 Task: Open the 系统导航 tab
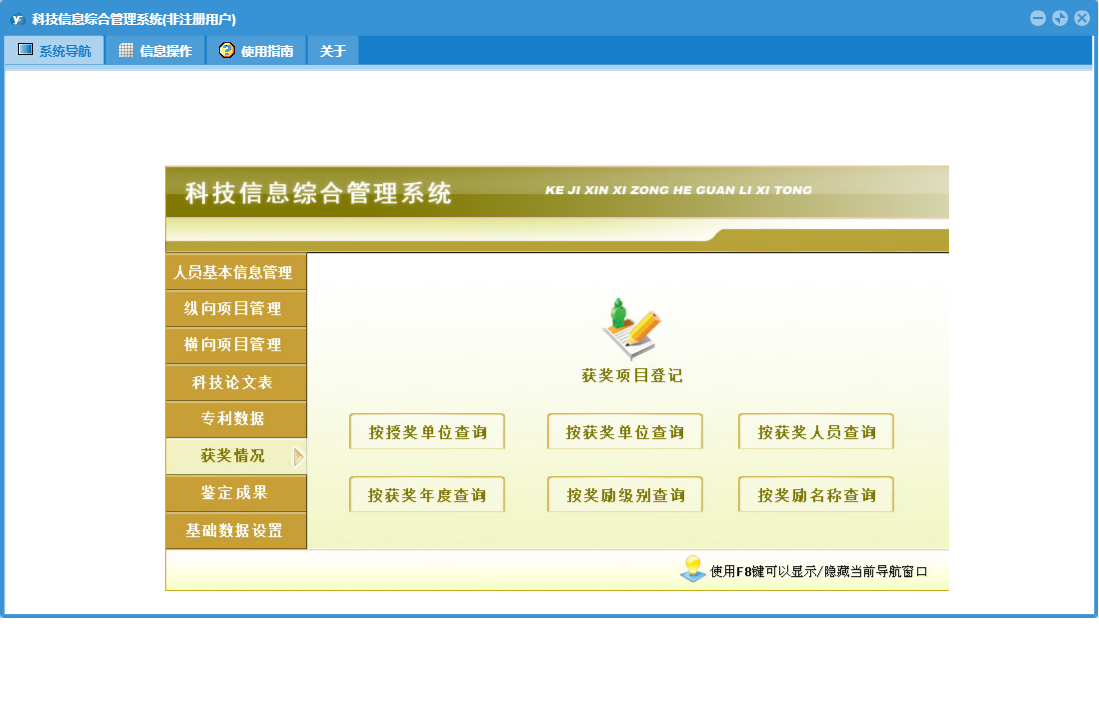click(x=55, y=50)
